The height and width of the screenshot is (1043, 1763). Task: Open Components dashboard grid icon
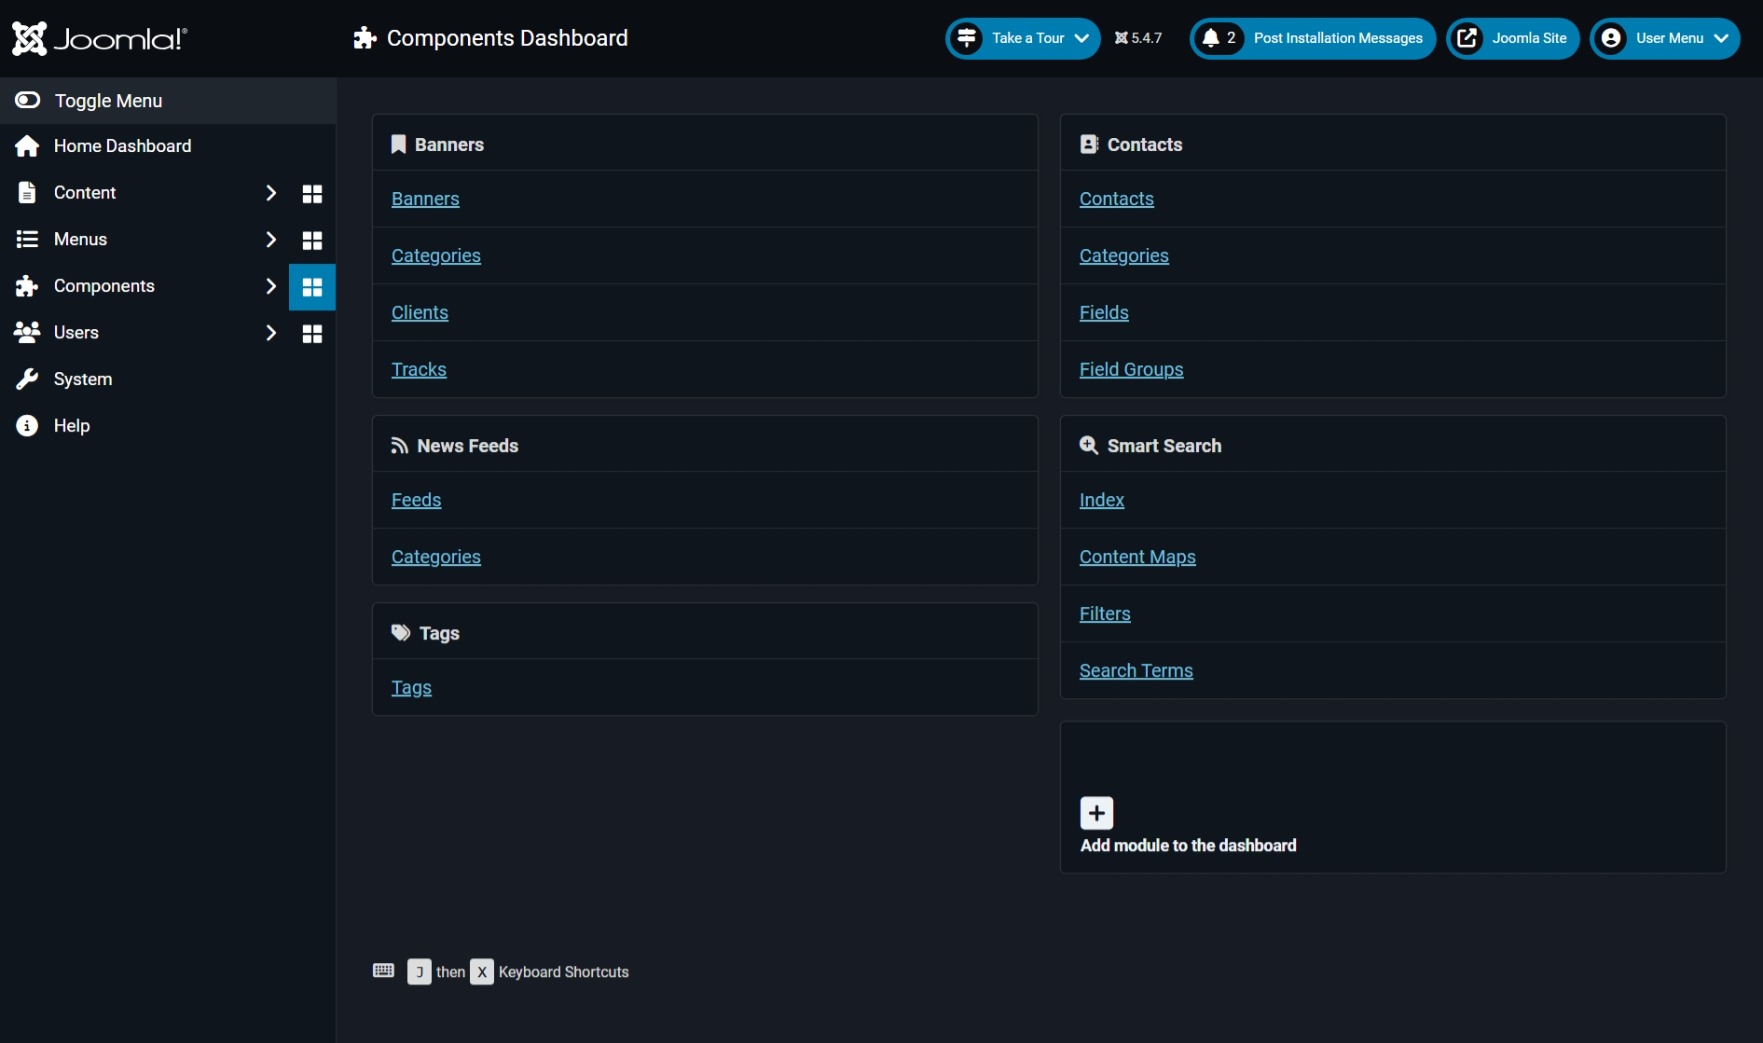click(x=312, y=287)
